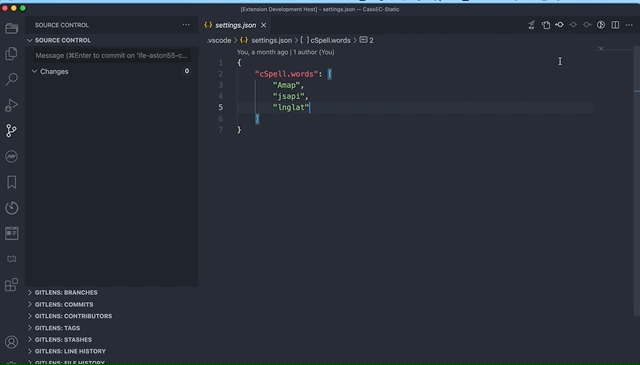Click the split editor icon
640x365 pixels.
coord(615,25)
